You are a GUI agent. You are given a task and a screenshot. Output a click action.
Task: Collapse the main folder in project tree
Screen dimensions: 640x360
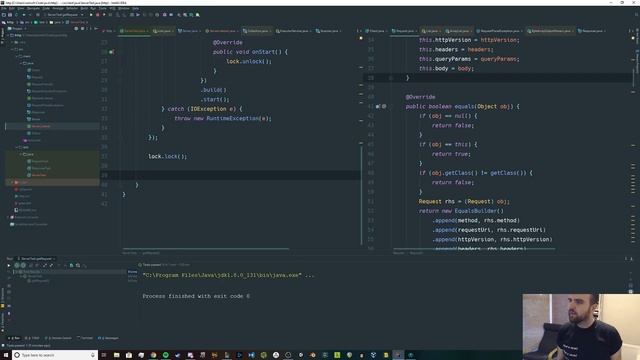(x=17, y=56)
